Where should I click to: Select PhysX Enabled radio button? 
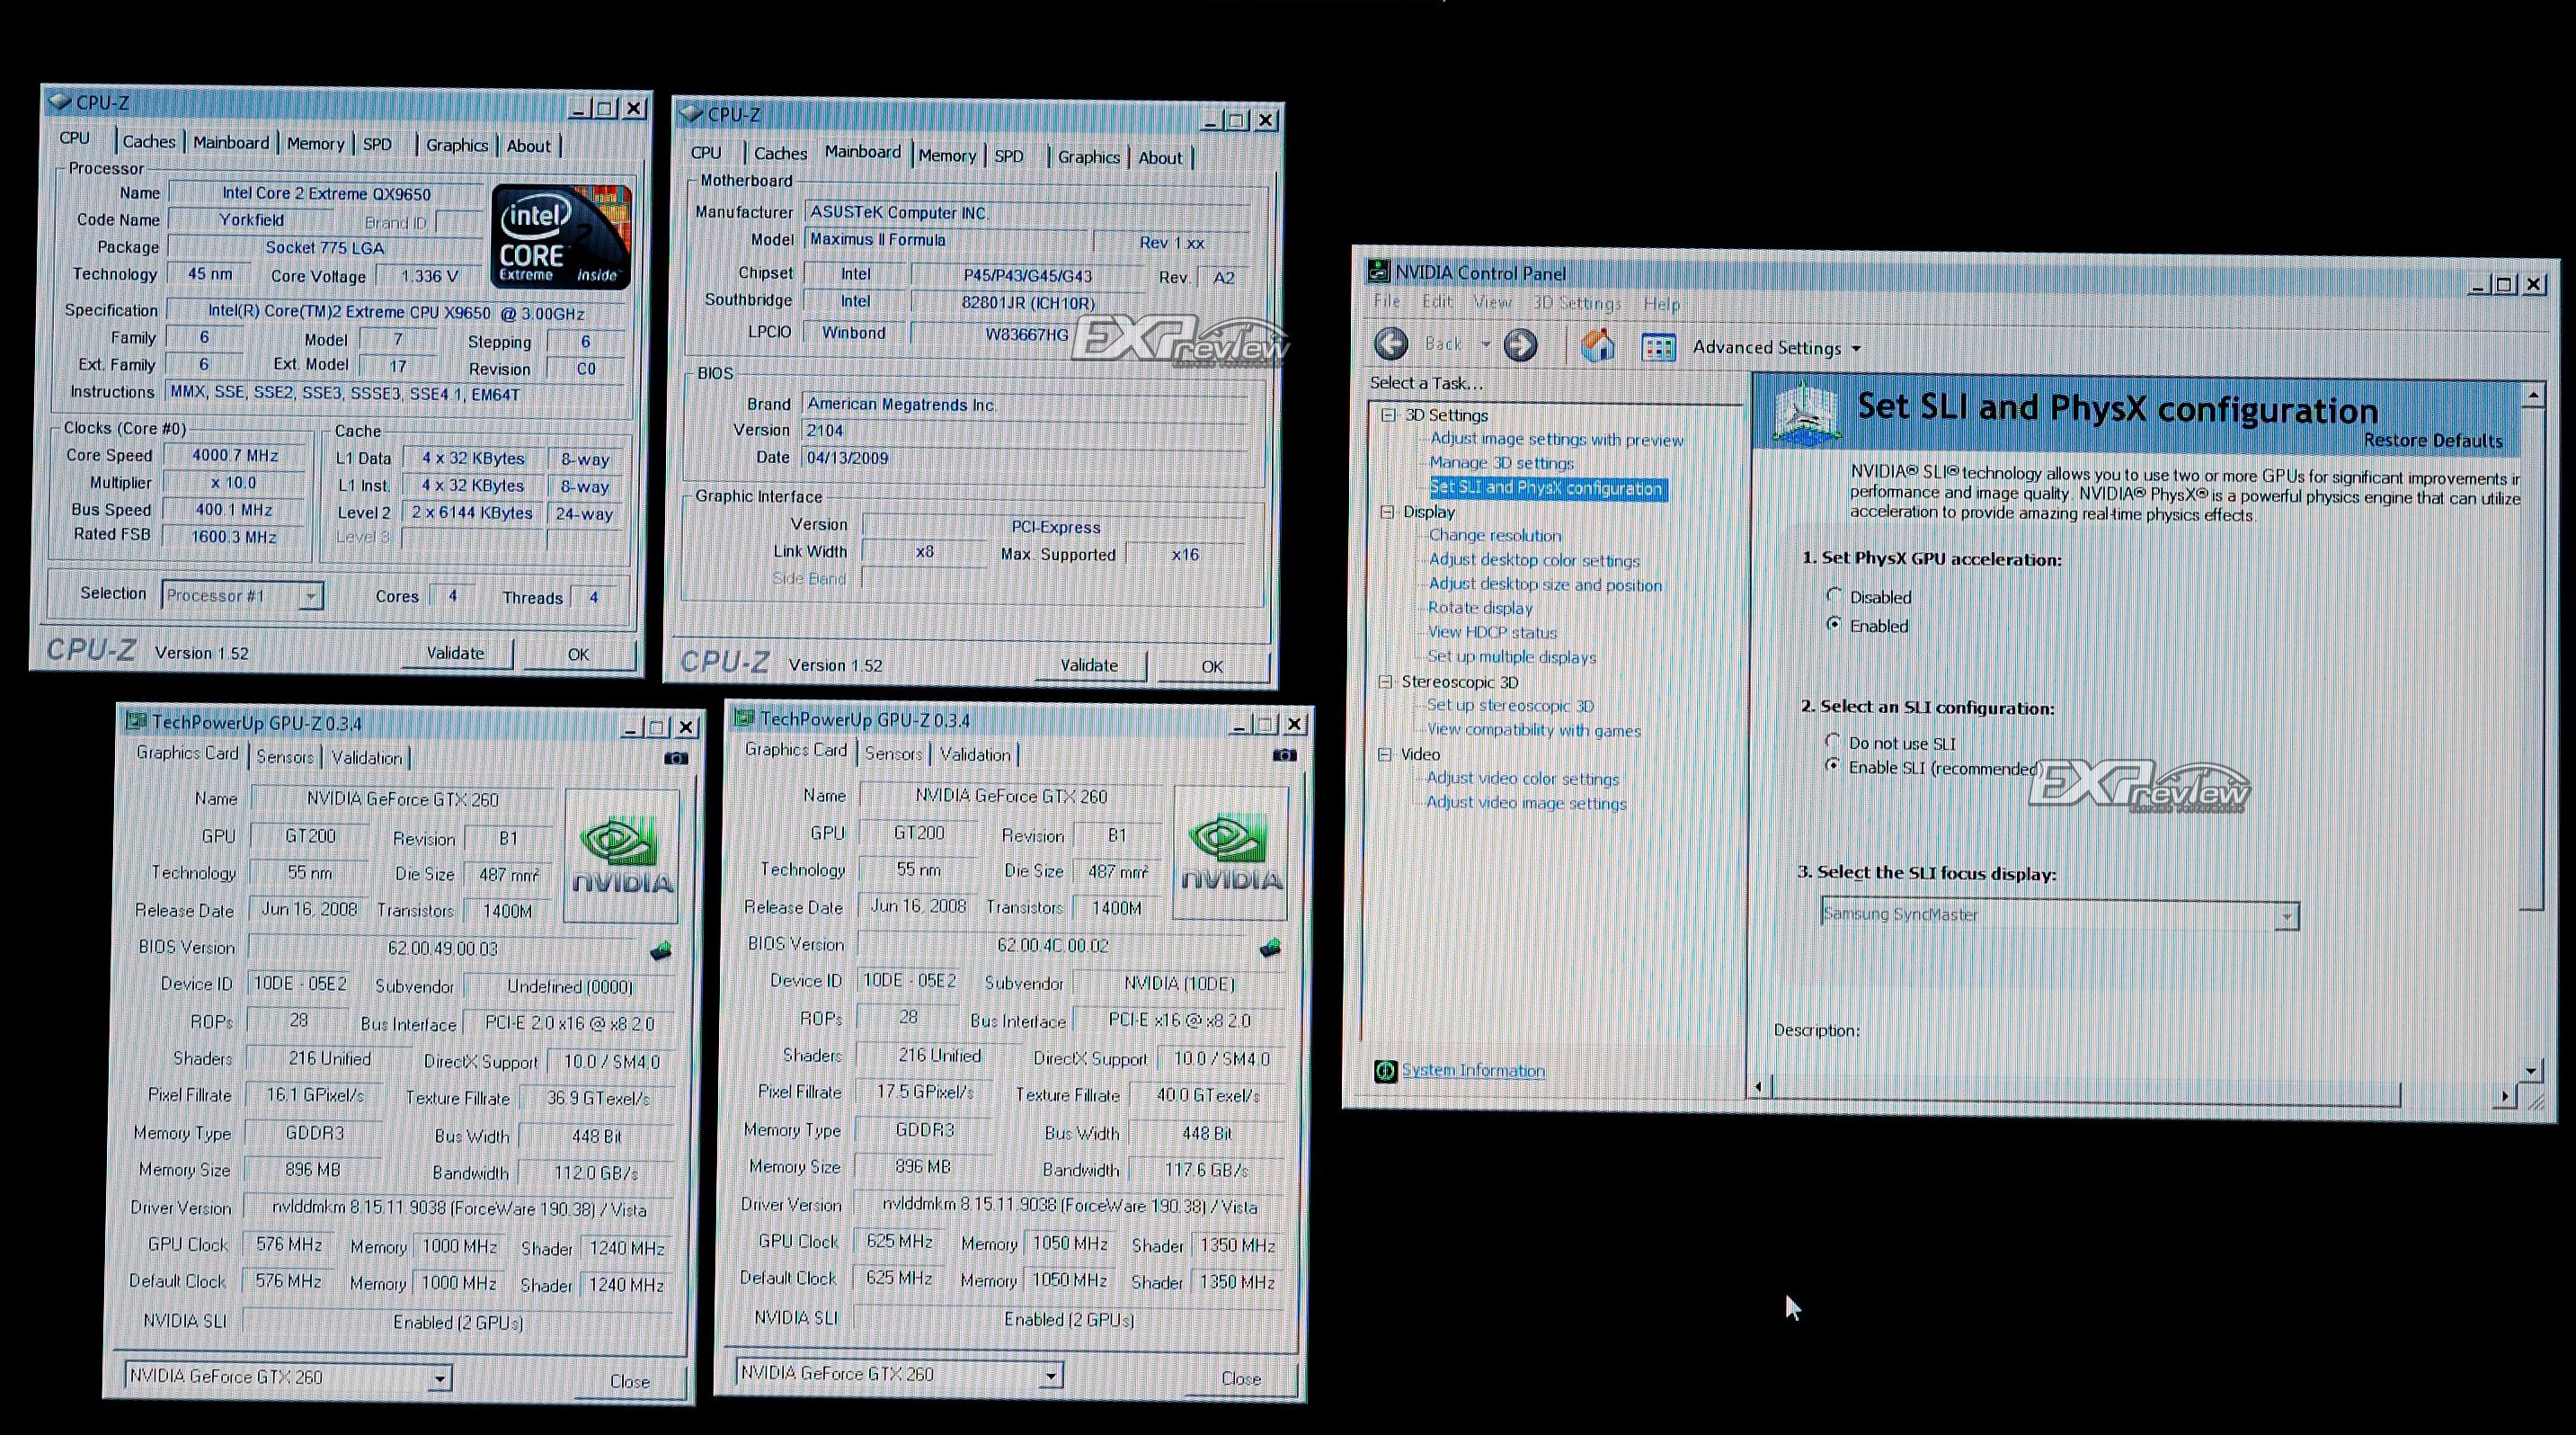1833,624
